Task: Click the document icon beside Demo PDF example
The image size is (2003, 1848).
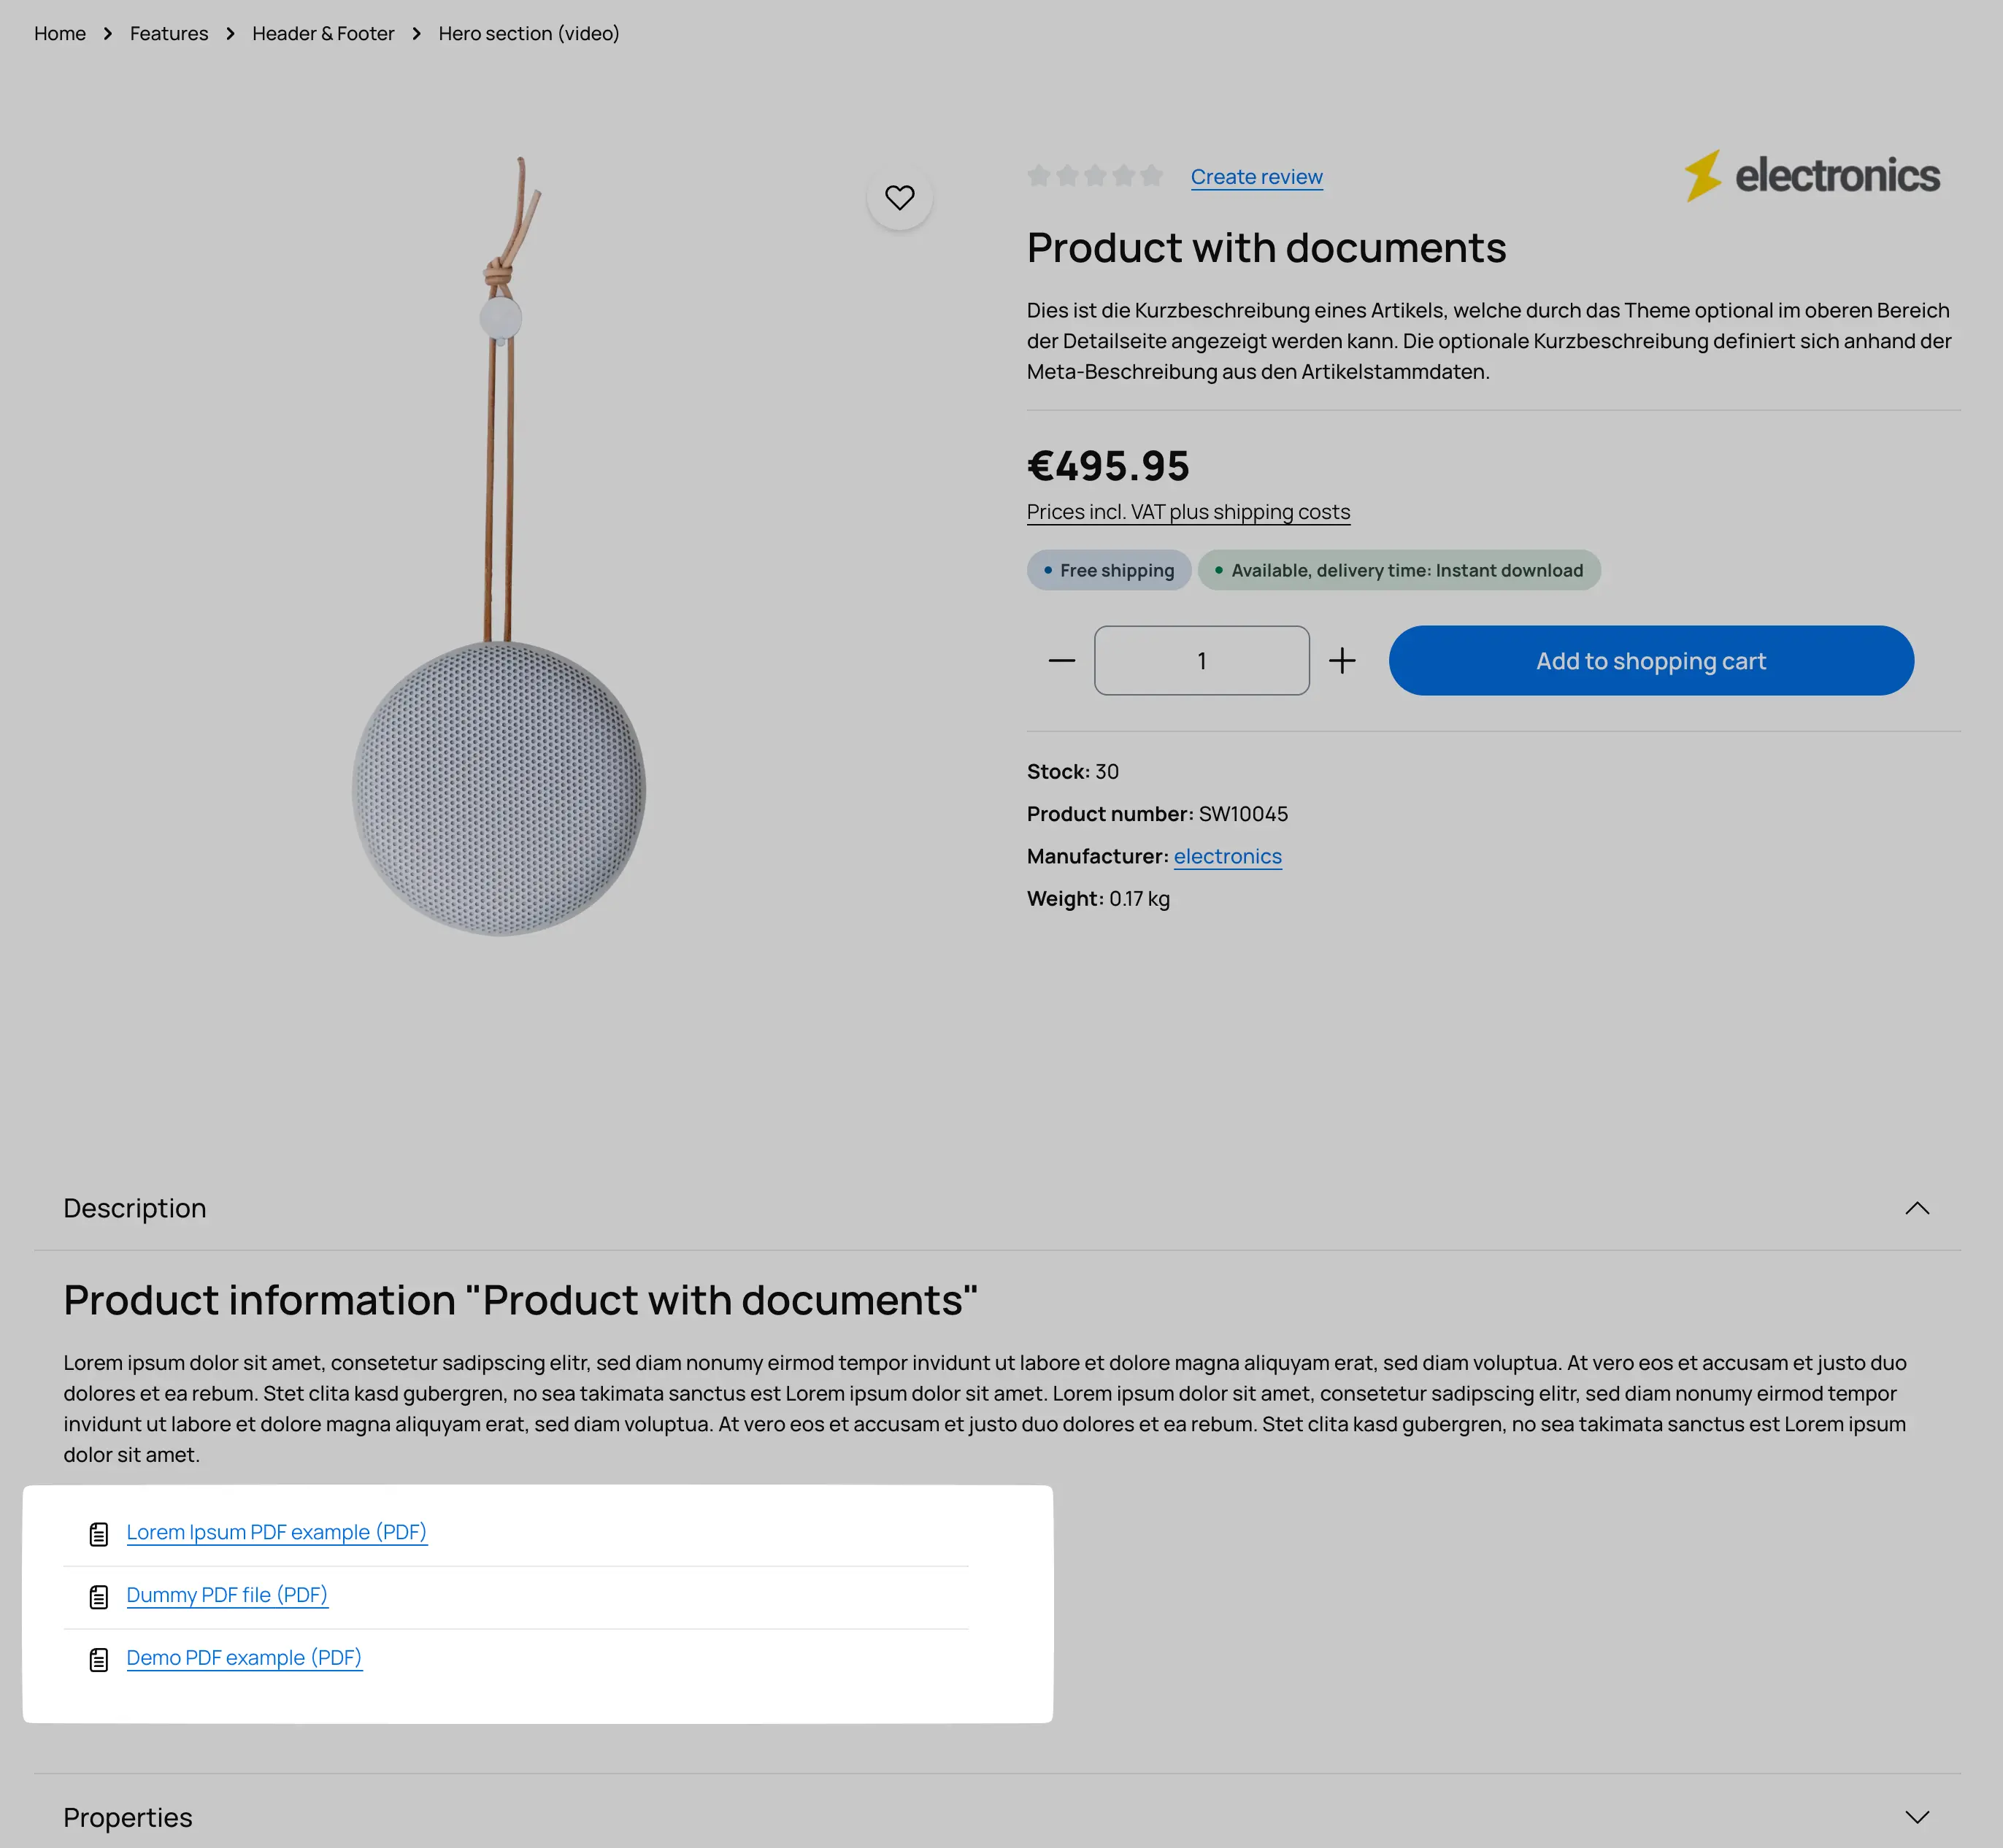Action: tap(99, 1660)
